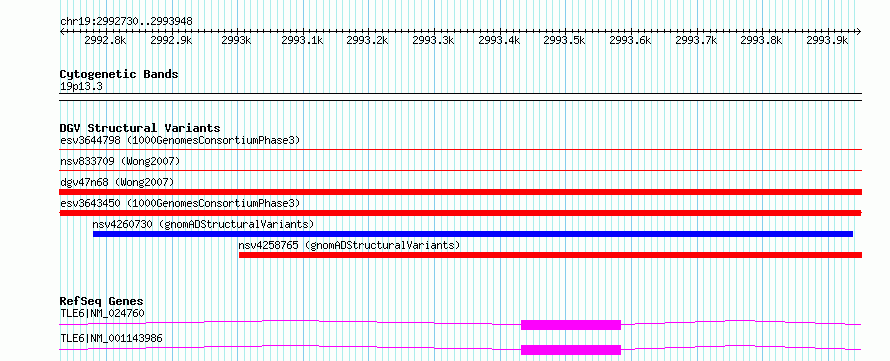Image resolution: width=890 pixels, height=361 pixels.
Task: Click ruler tick label 2993.7k
Action: 696,41
